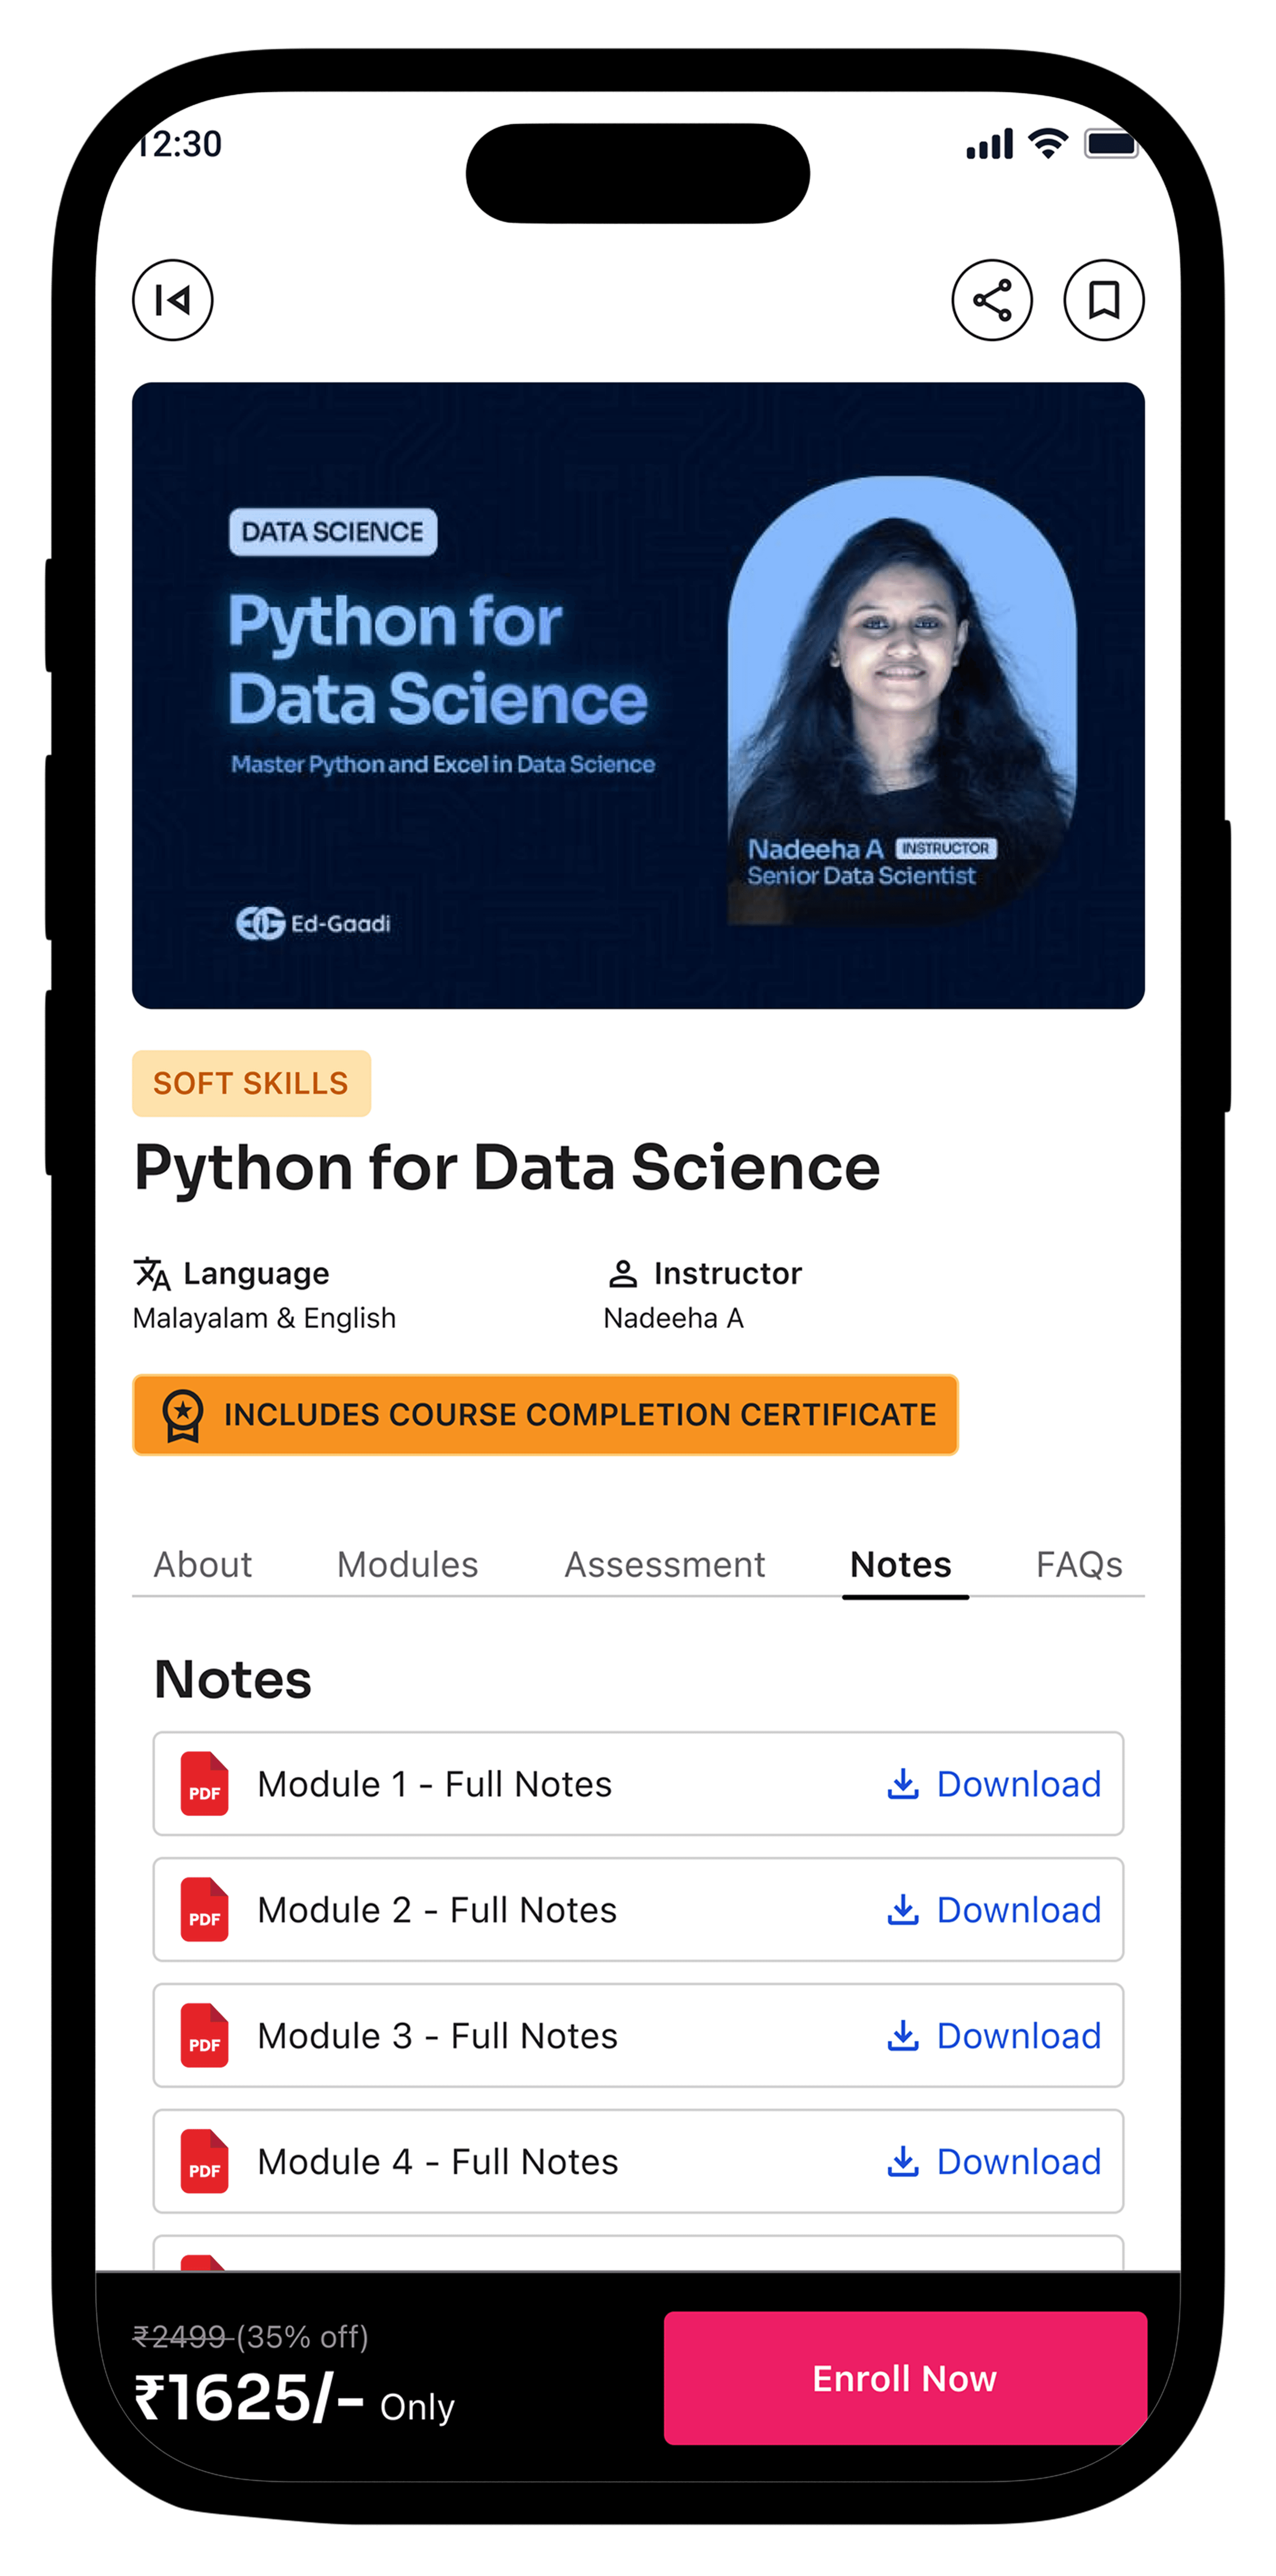1276x2576 pixels.
Task: Switch to the About tab
Action: 203,1564
